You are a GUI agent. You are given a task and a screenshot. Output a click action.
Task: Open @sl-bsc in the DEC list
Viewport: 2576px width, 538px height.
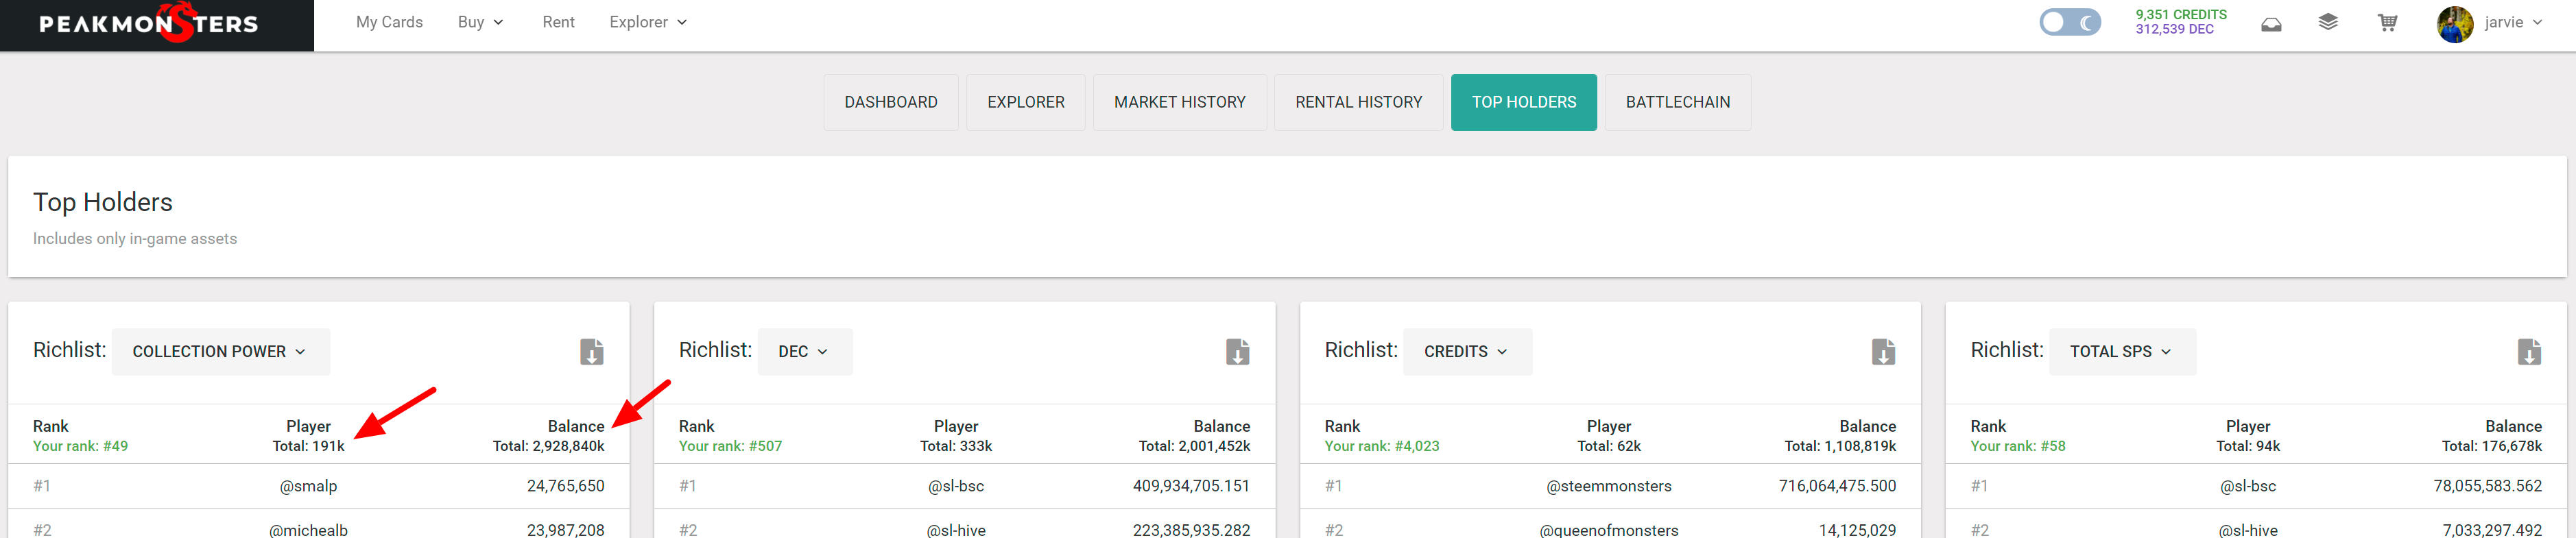point(955,486)
